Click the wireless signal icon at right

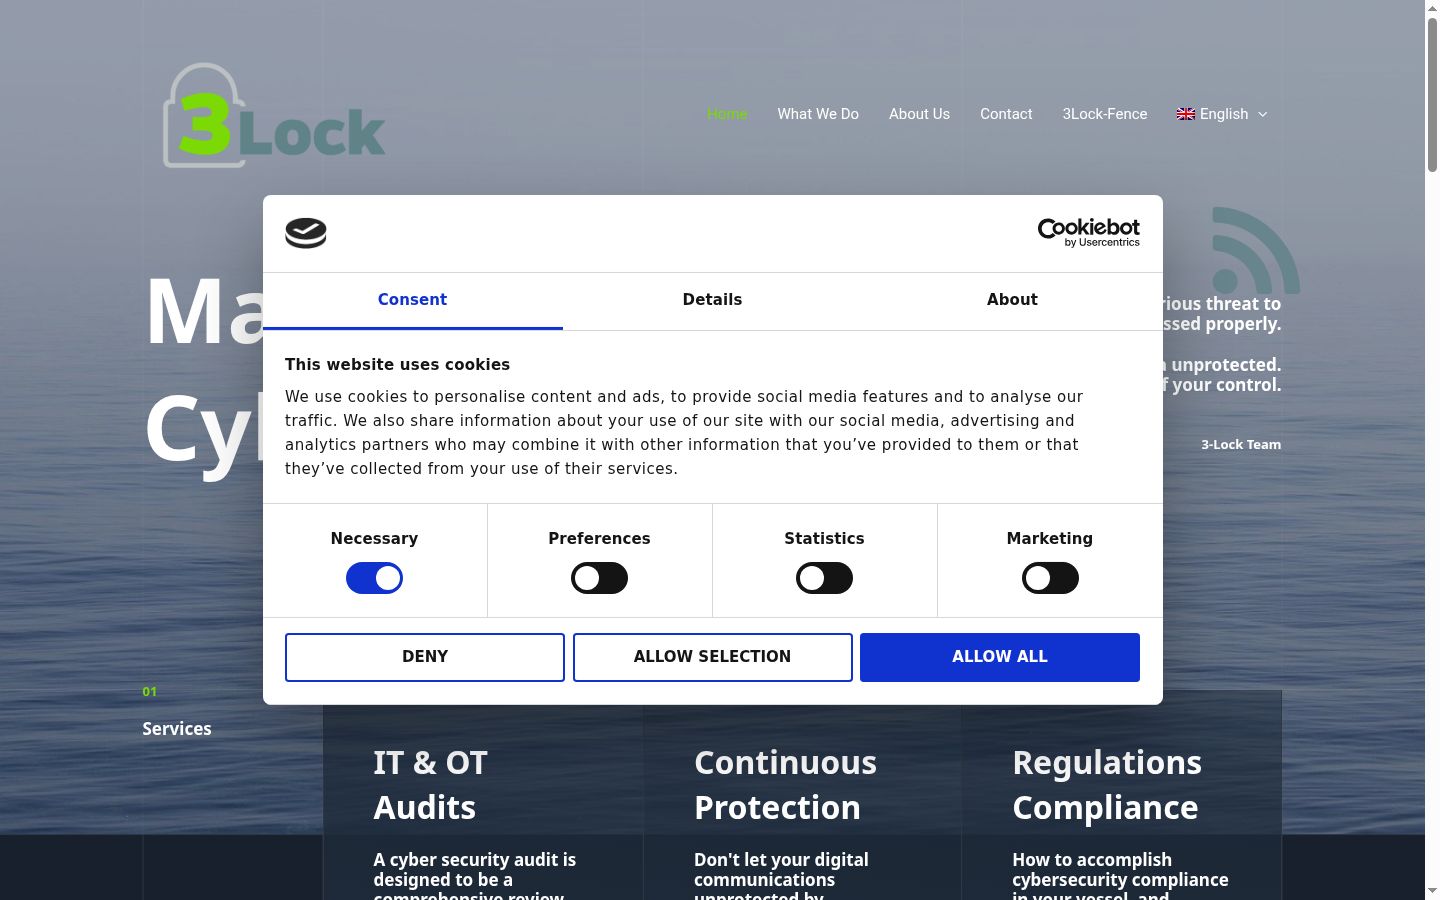point(1256,250)
